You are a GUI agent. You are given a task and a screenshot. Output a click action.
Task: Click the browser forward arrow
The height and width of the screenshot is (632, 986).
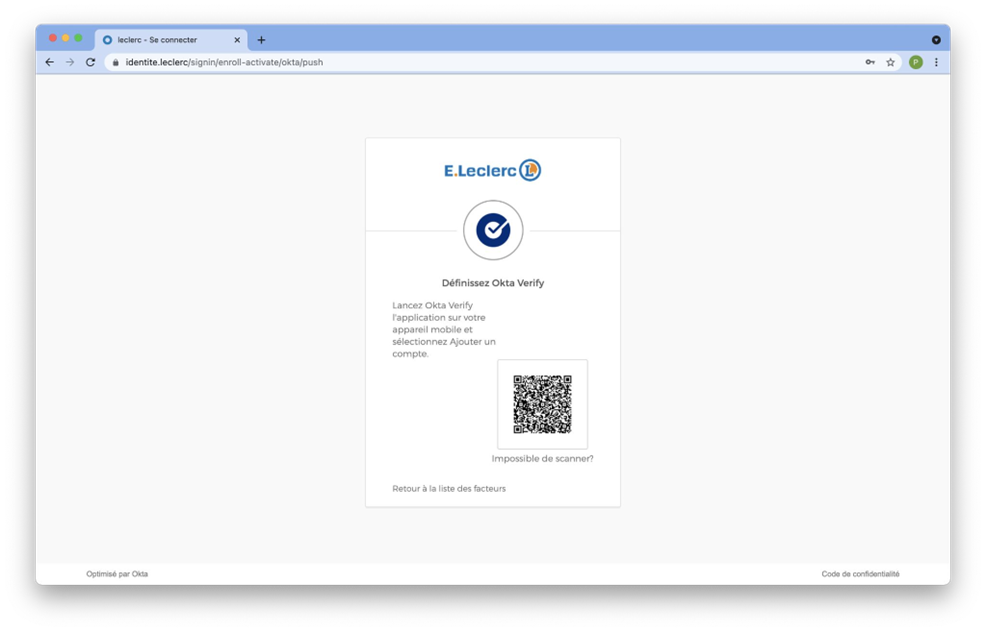click(70, 62)
